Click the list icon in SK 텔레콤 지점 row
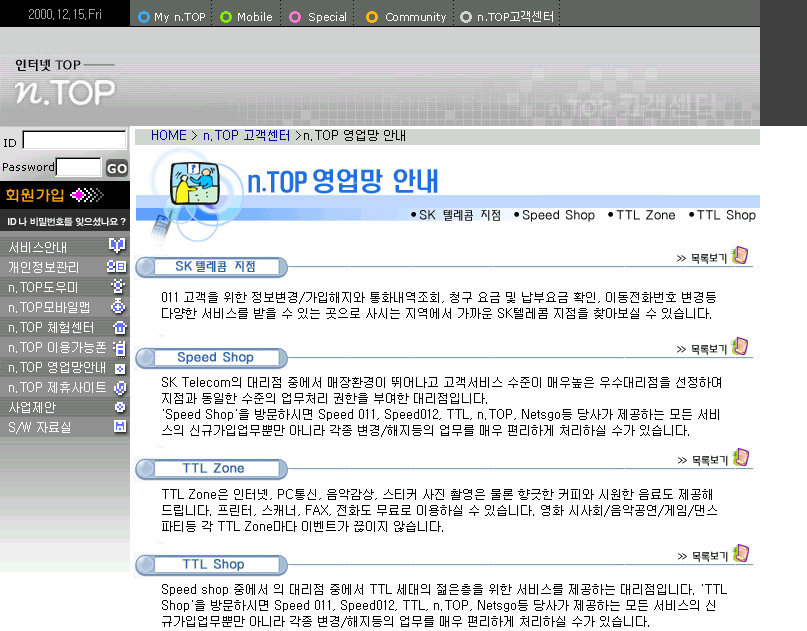 tap(740, 255)
